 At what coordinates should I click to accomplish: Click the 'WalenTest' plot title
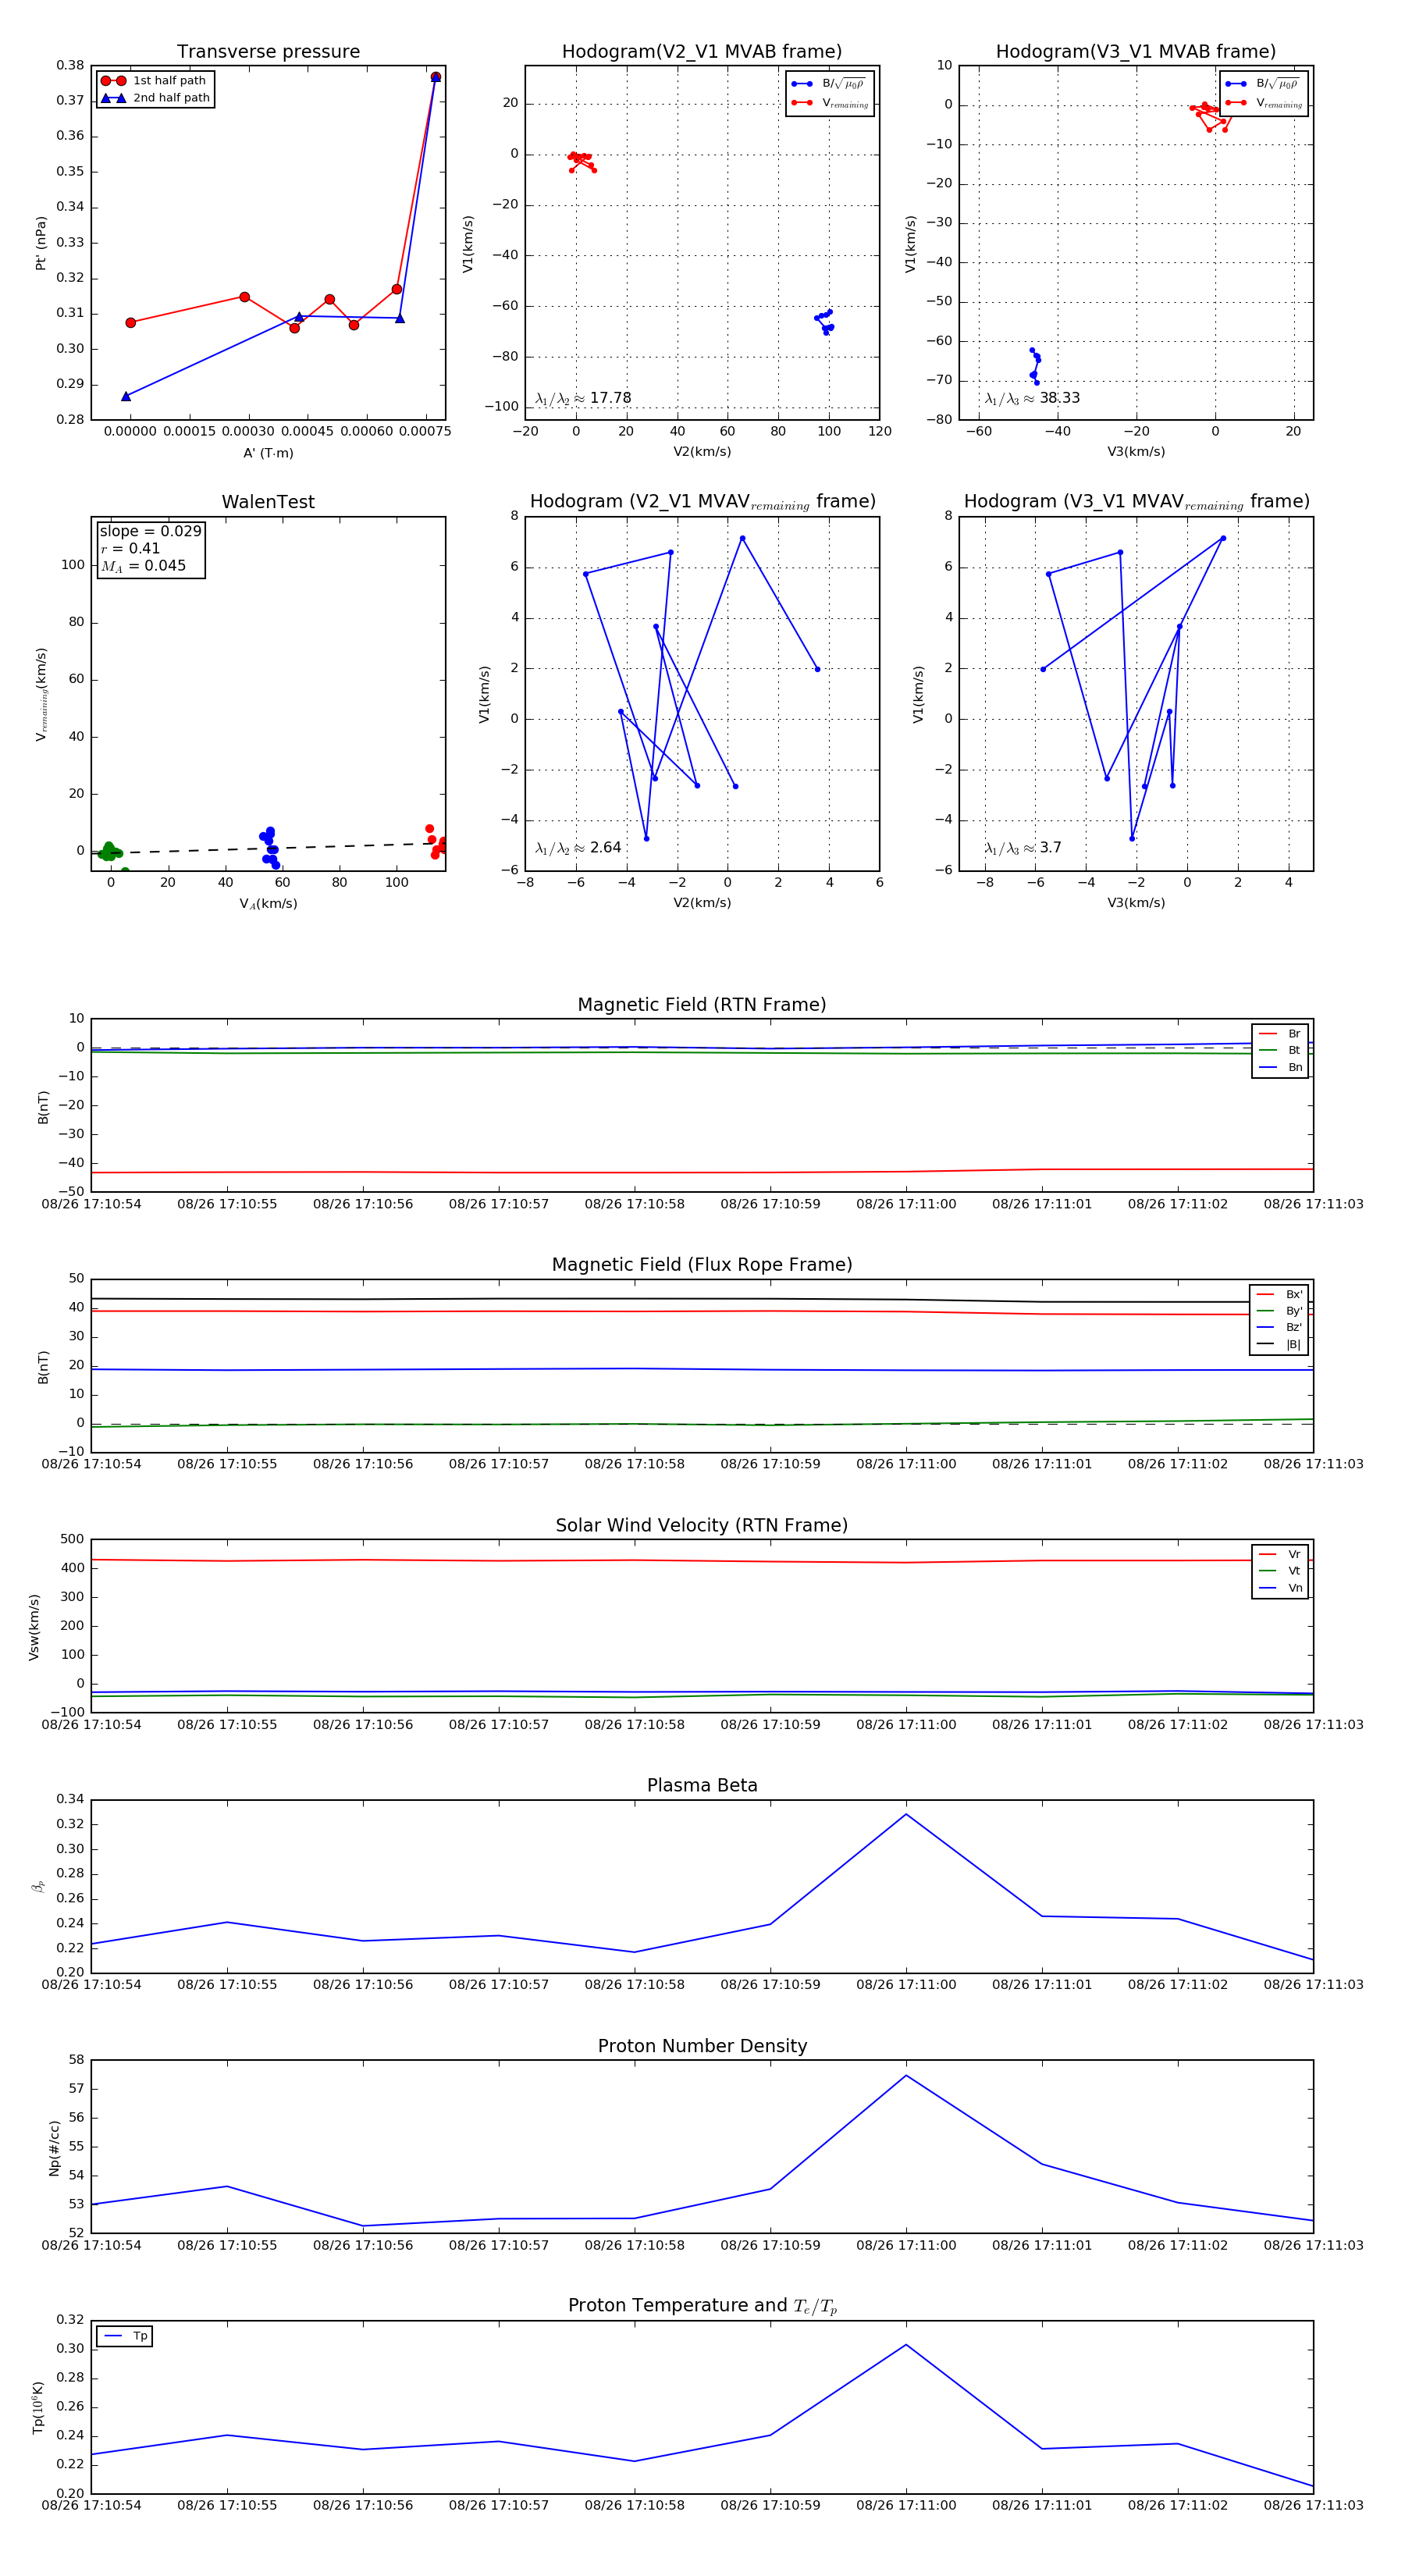coord(268,502)
